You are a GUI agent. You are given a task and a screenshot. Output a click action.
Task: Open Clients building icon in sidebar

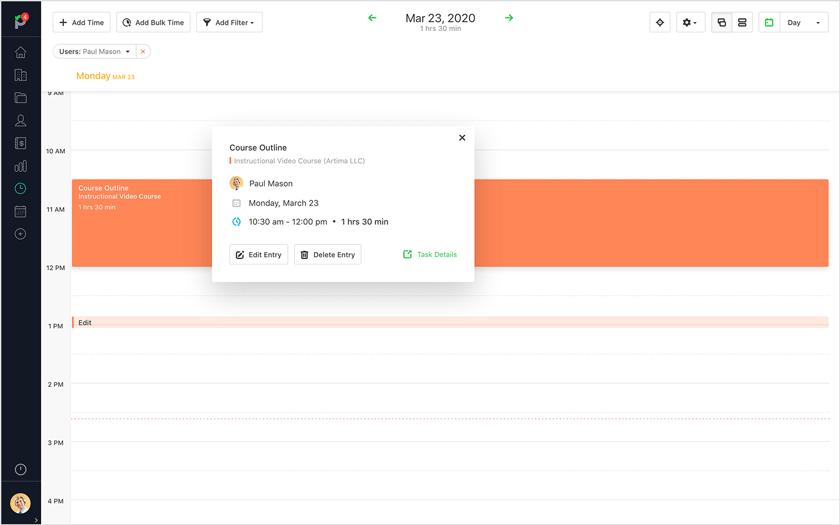pos(20,75)
